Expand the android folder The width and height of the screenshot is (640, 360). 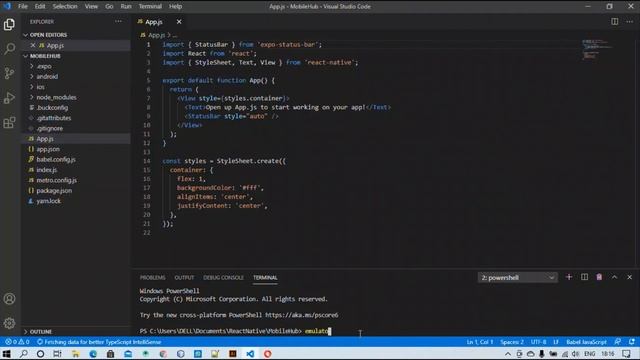pyautogui.click(x=47, y=77)
